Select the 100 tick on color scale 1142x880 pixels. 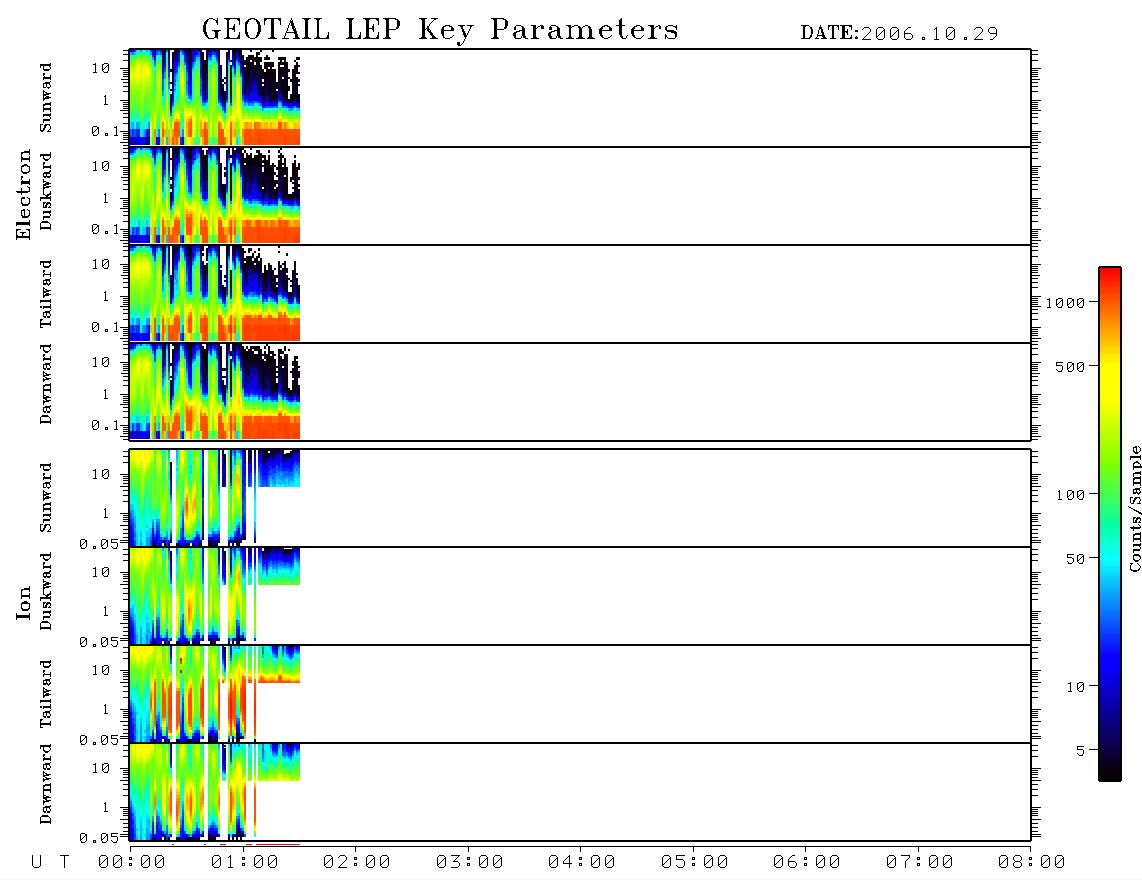1071,495
